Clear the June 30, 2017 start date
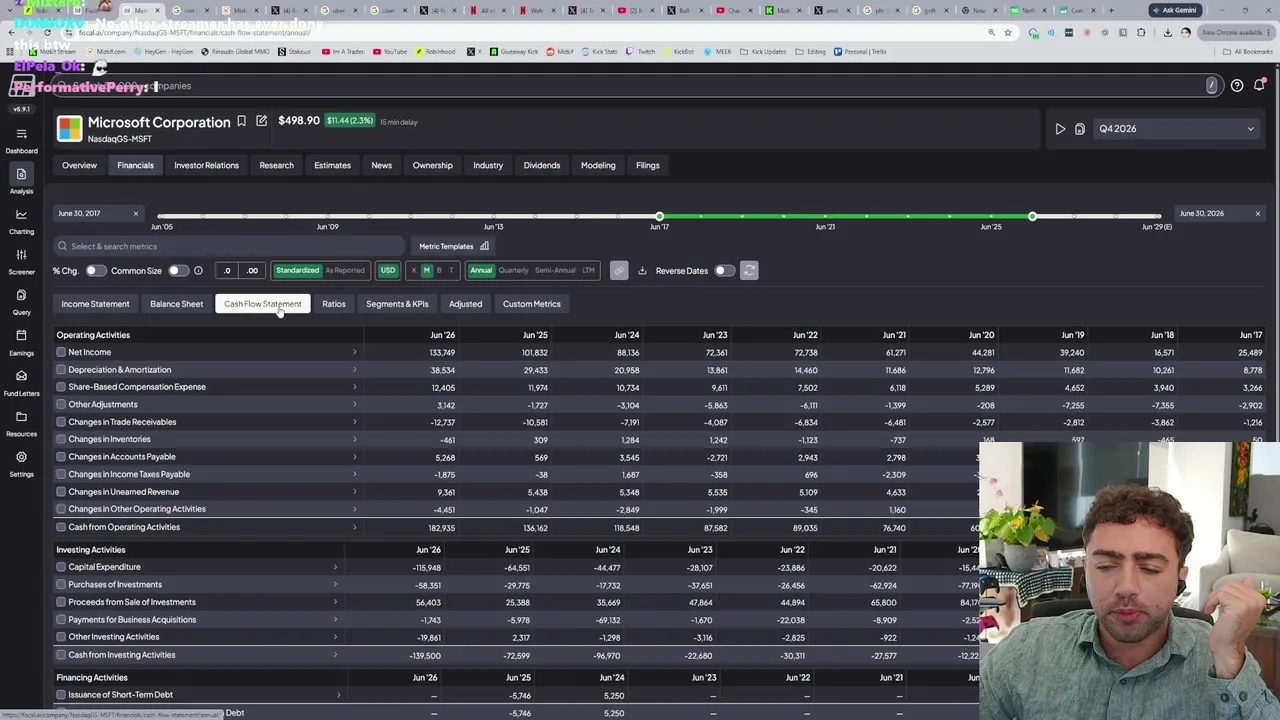 click(x=136, y=214)
